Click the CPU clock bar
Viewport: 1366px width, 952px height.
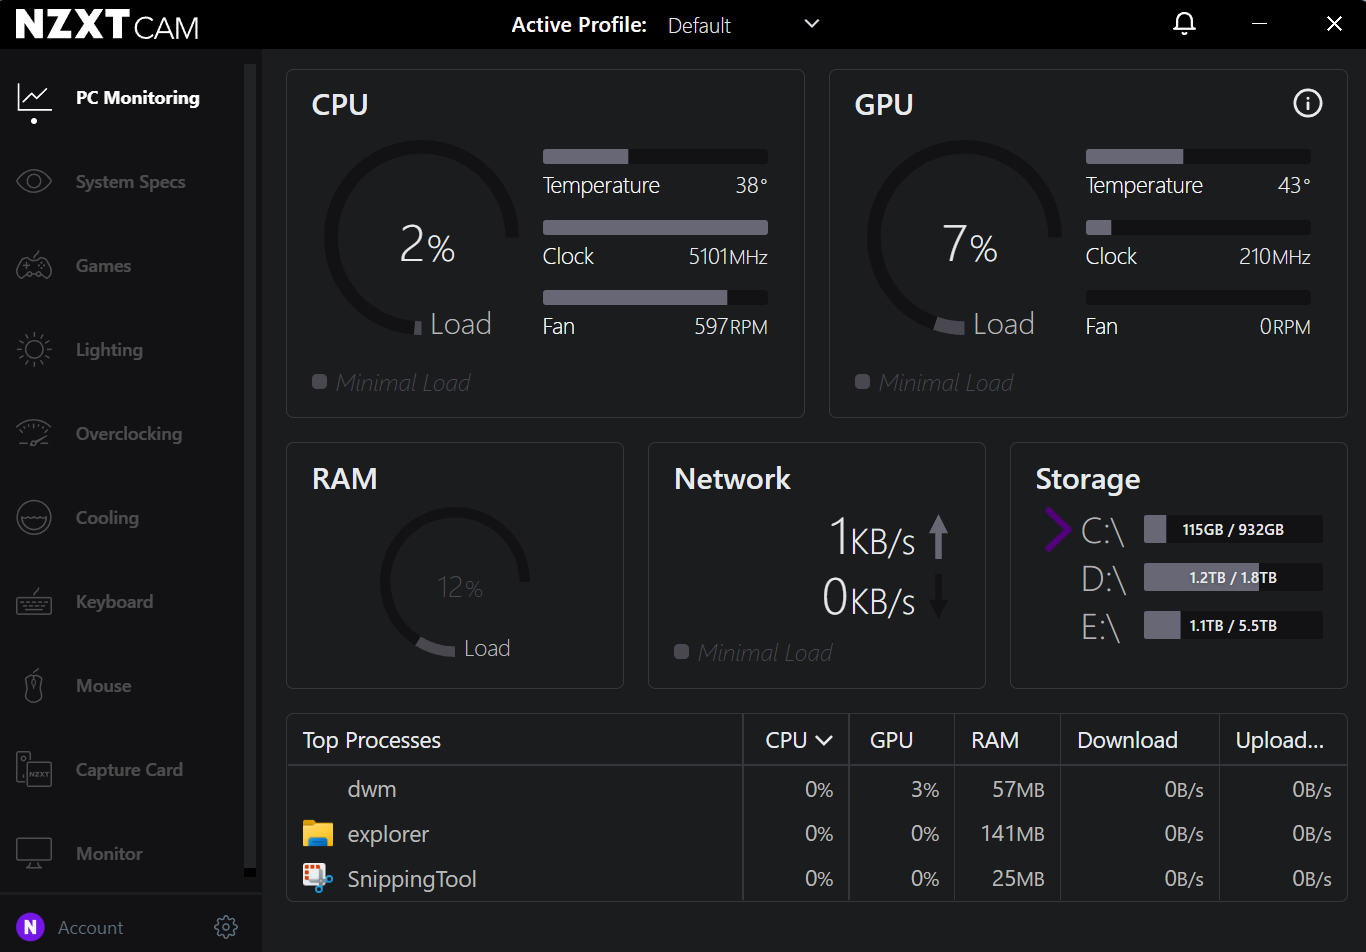coord(655,227)
